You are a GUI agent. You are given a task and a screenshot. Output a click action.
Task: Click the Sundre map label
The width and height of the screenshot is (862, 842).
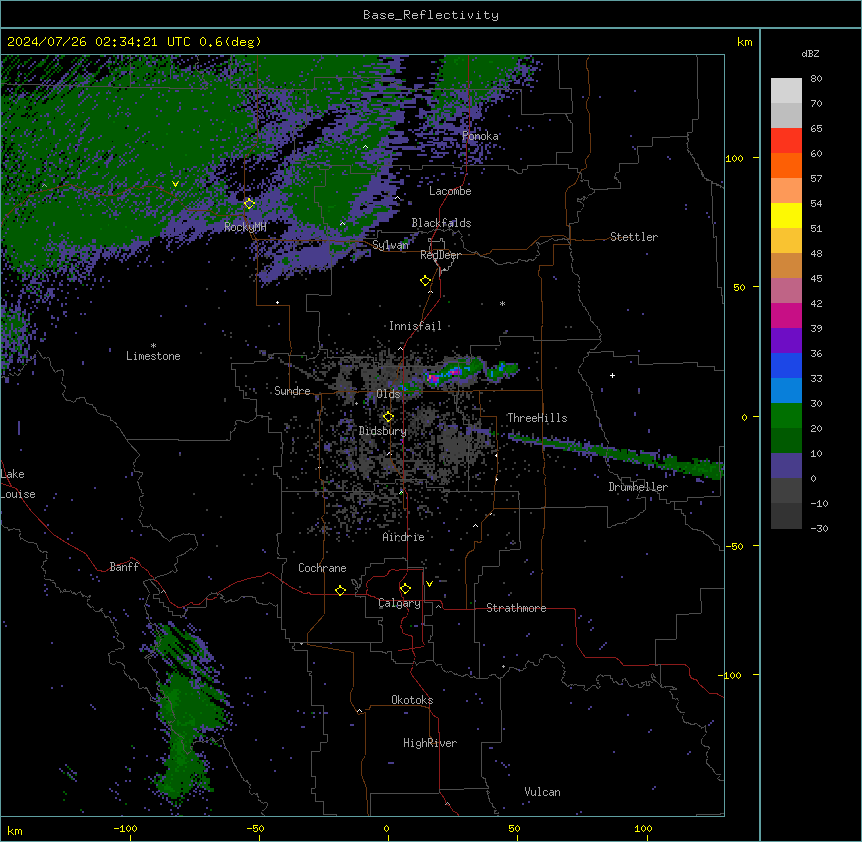(x=292, y=391)
